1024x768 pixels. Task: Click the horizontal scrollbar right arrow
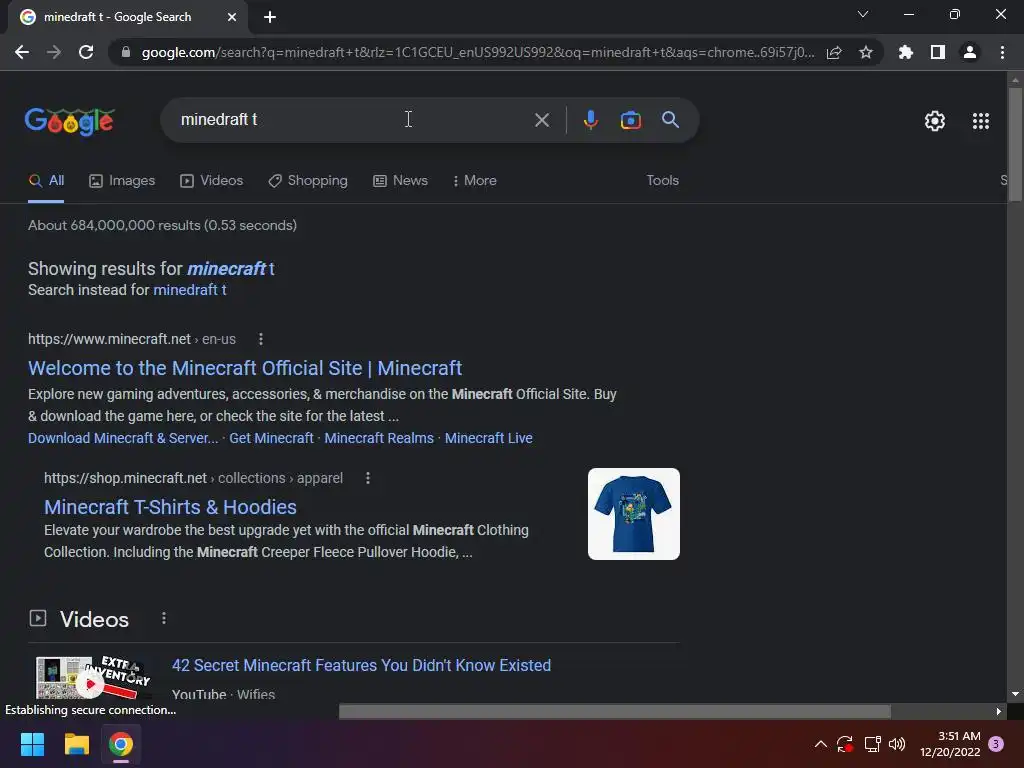[x=998, y=711]
